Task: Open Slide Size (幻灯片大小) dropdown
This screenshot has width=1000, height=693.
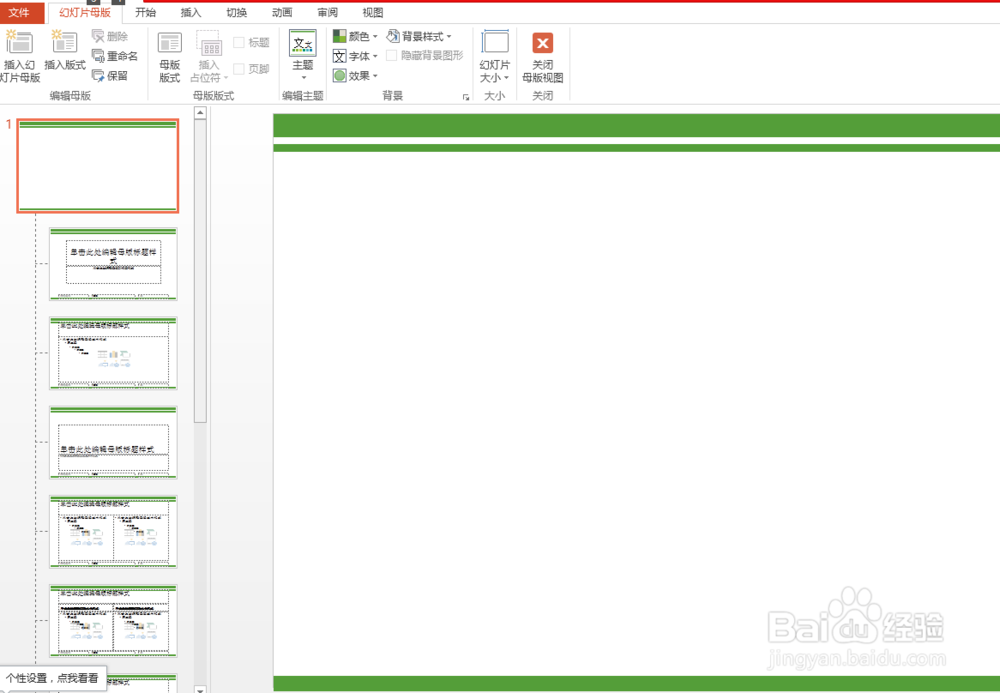Action: (494, 56)
